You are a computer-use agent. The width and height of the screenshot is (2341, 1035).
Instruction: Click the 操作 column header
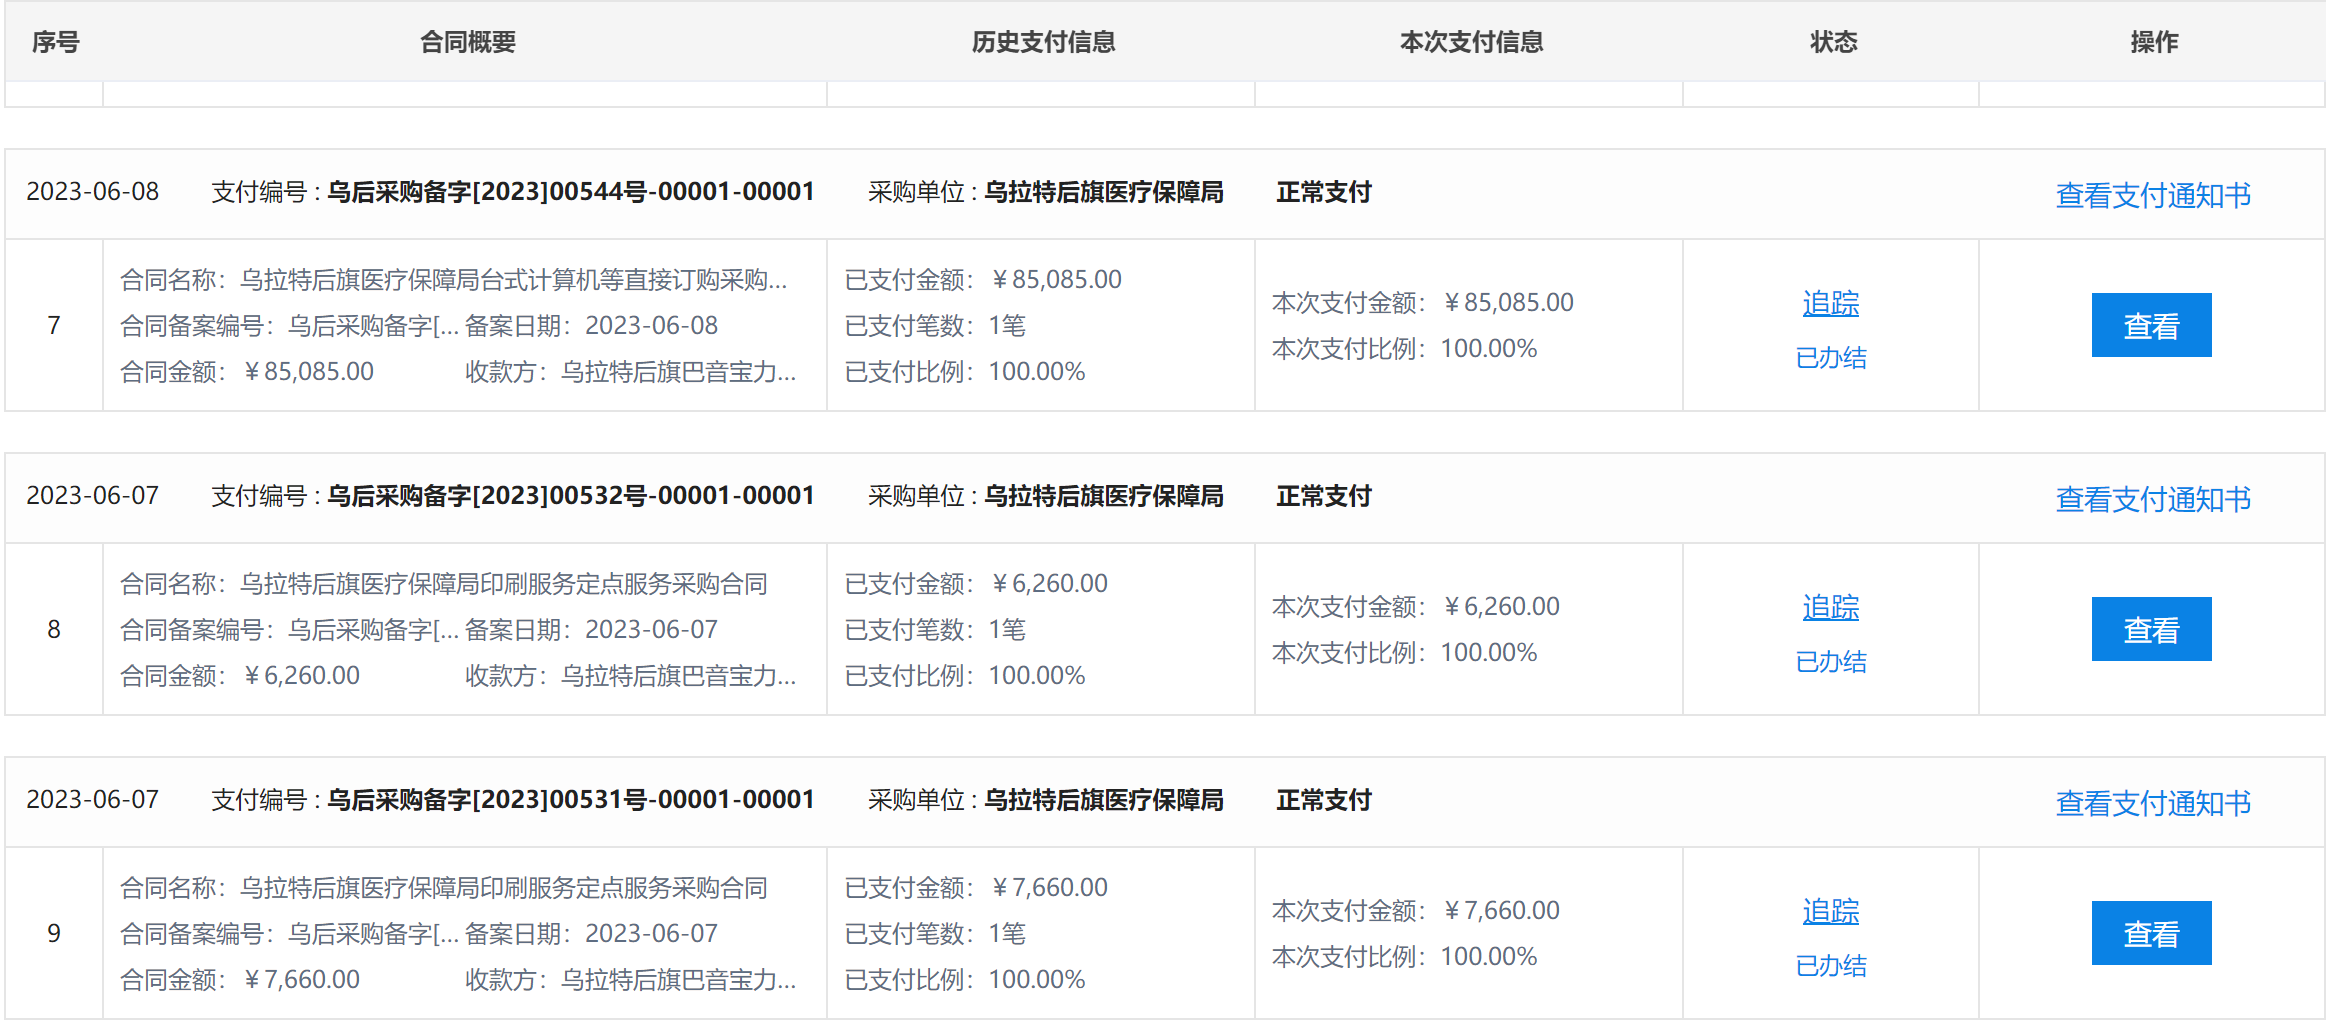pyautogui.click(x=2154, y=42)
